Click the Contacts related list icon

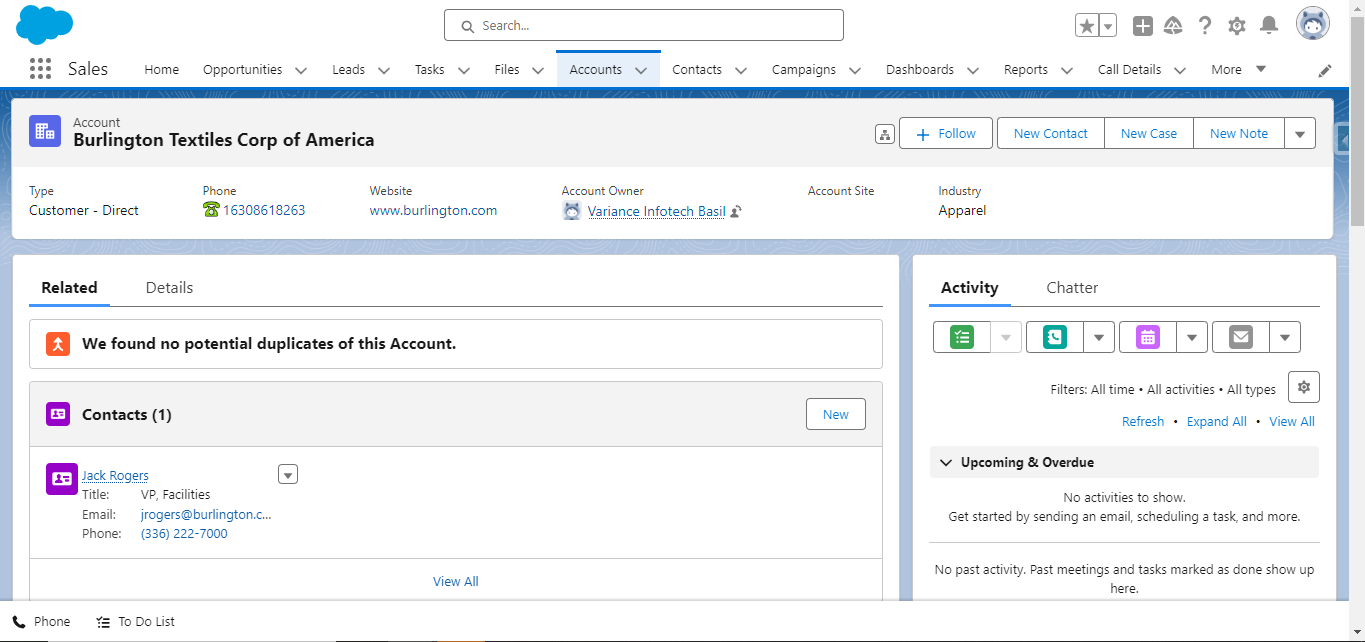pos(58,414)
